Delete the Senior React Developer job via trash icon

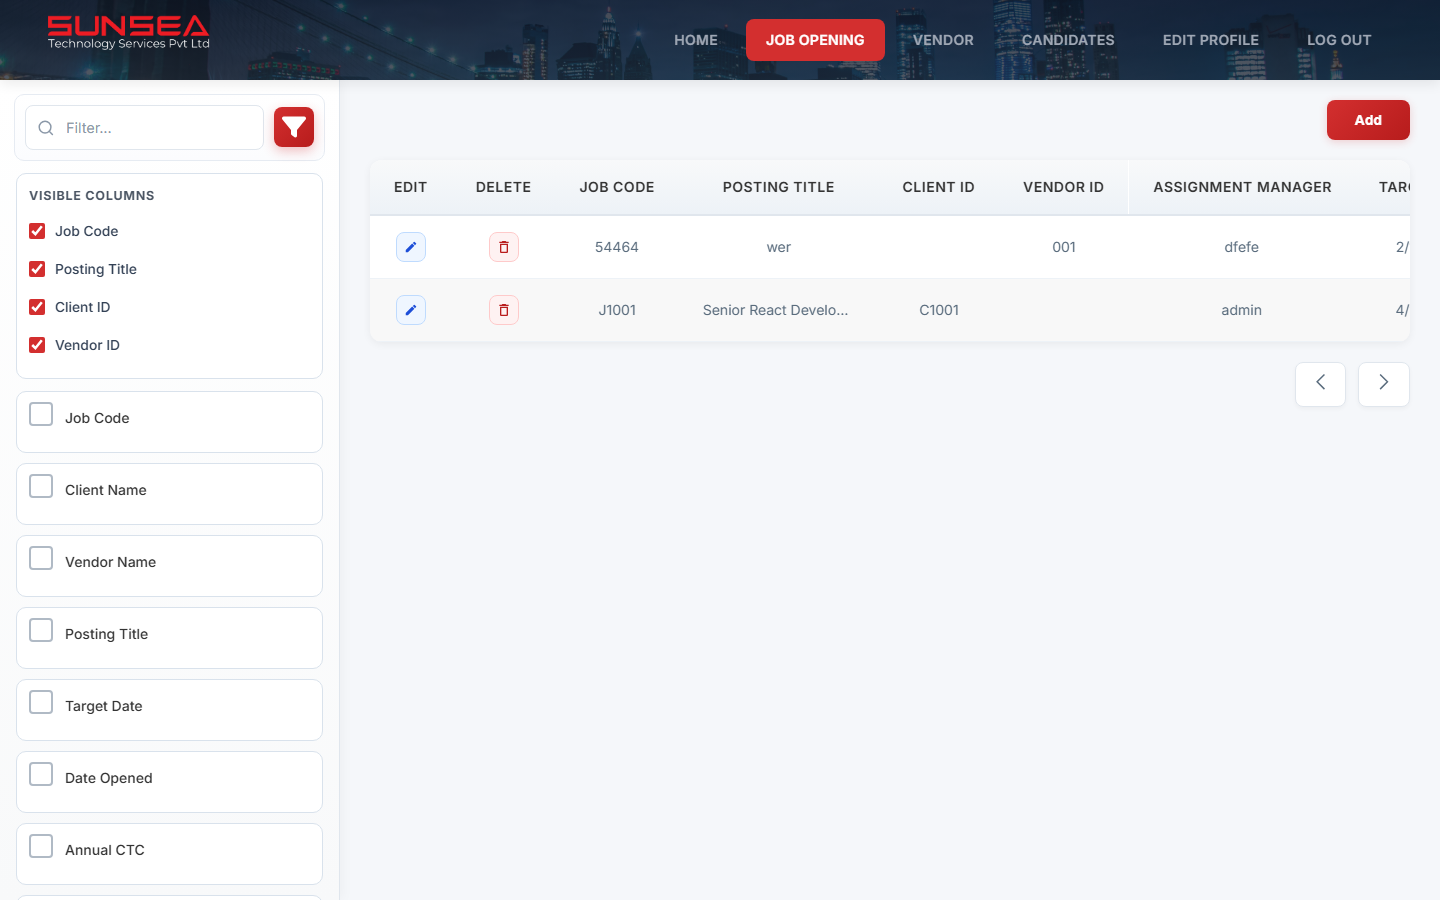coord(503,310)
